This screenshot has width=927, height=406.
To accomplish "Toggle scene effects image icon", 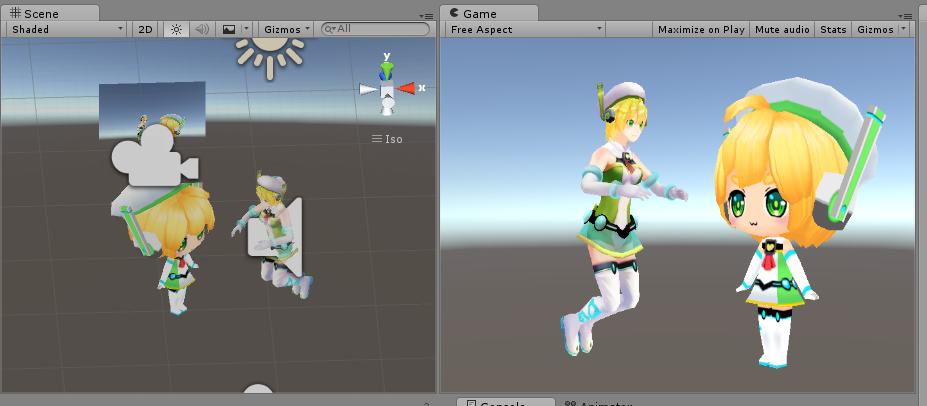I will [x=229, y=29].
